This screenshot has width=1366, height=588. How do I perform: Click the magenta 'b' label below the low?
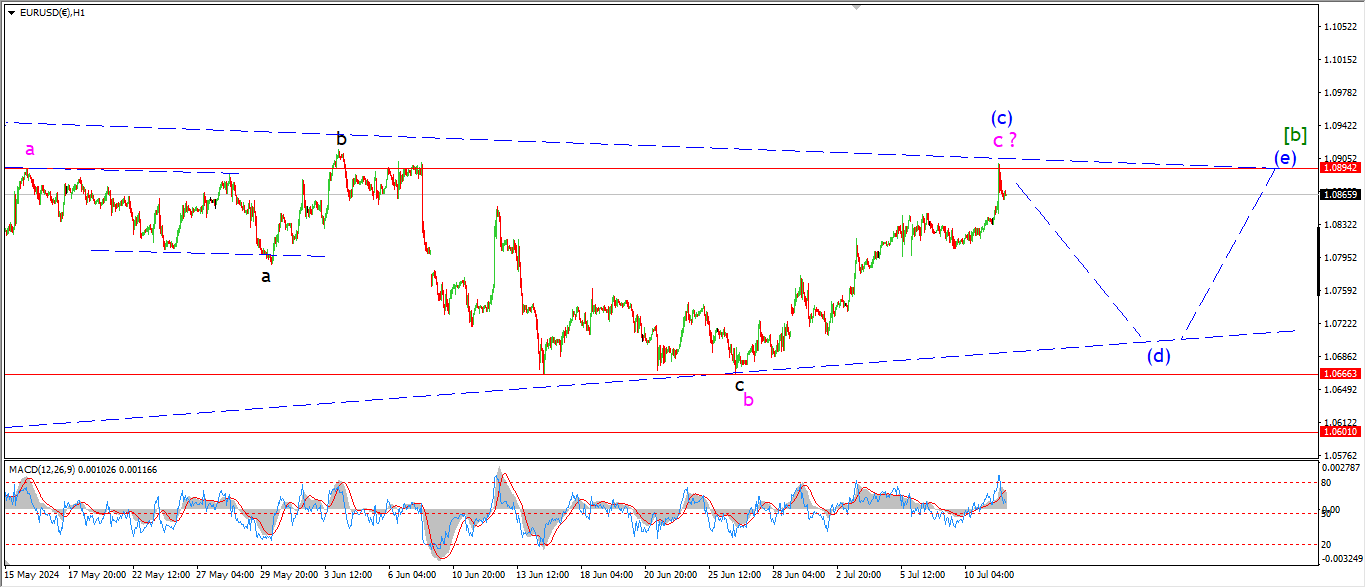(x=748, y=400)
